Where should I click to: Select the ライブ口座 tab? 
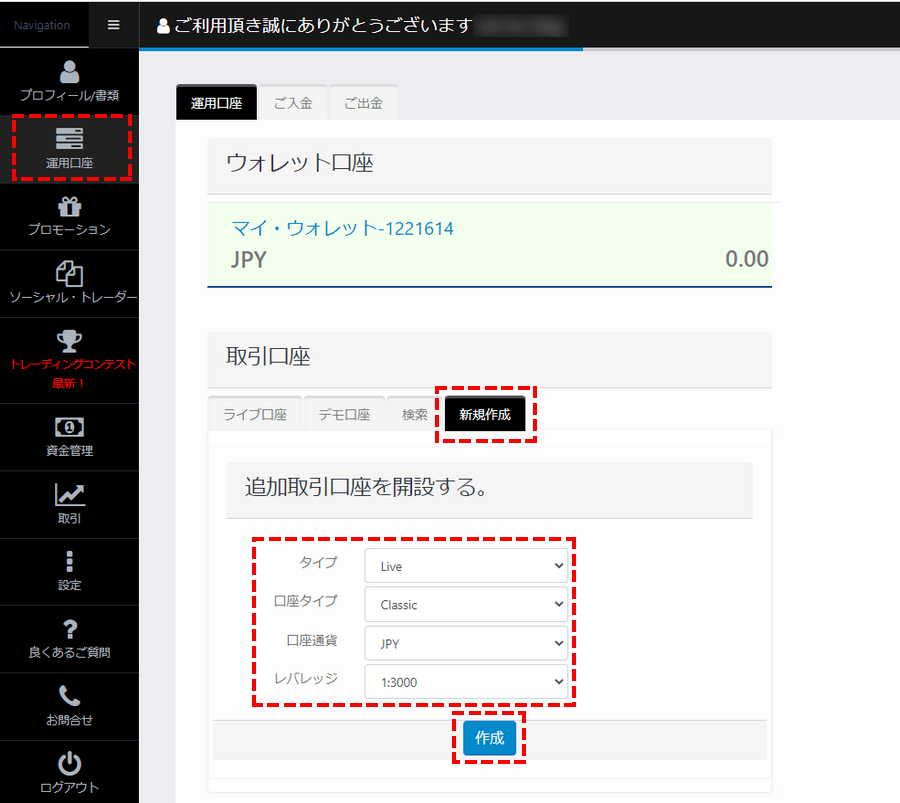(255, 414)
